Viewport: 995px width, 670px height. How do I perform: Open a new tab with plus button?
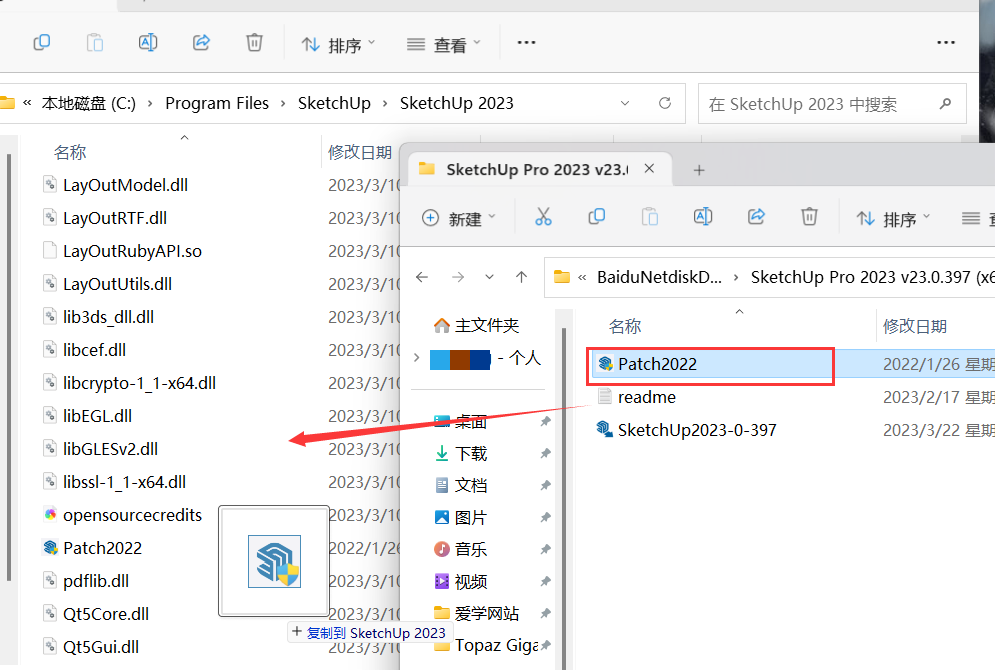coord(699,170)
